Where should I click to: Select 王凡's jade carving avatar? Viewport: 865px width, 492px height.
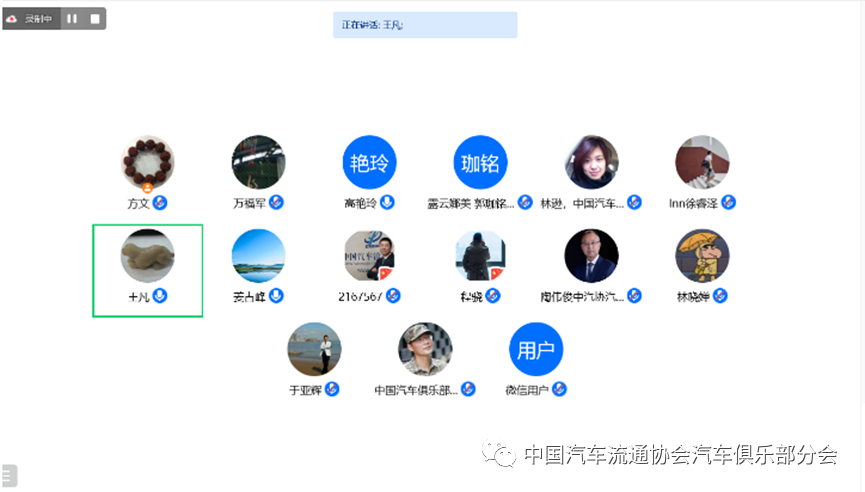(147, 256)
